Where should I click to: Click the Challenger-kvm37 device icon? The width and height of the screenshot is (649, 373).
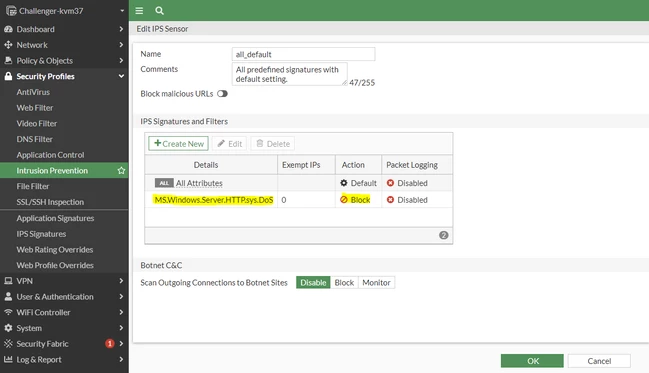[11, 11]
